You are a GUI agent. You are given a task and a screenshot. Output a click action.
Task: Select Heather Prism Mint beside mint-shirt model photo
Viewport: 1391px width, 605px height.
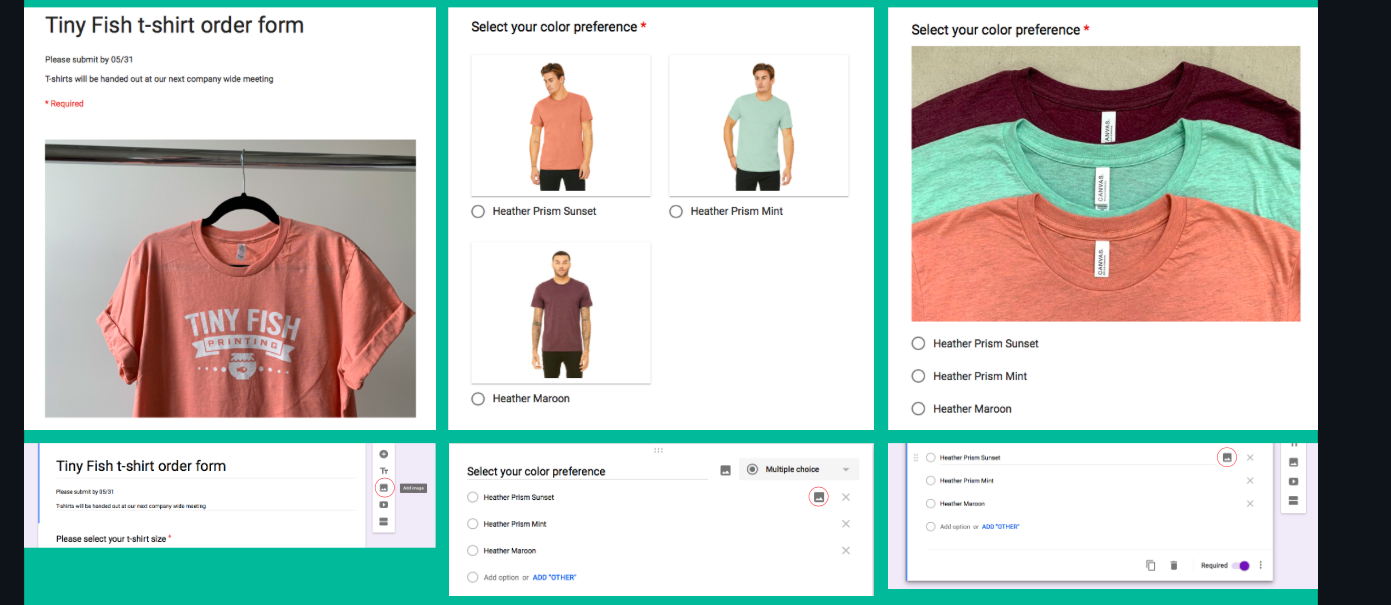pyautogui.click(x=676, y=211)
